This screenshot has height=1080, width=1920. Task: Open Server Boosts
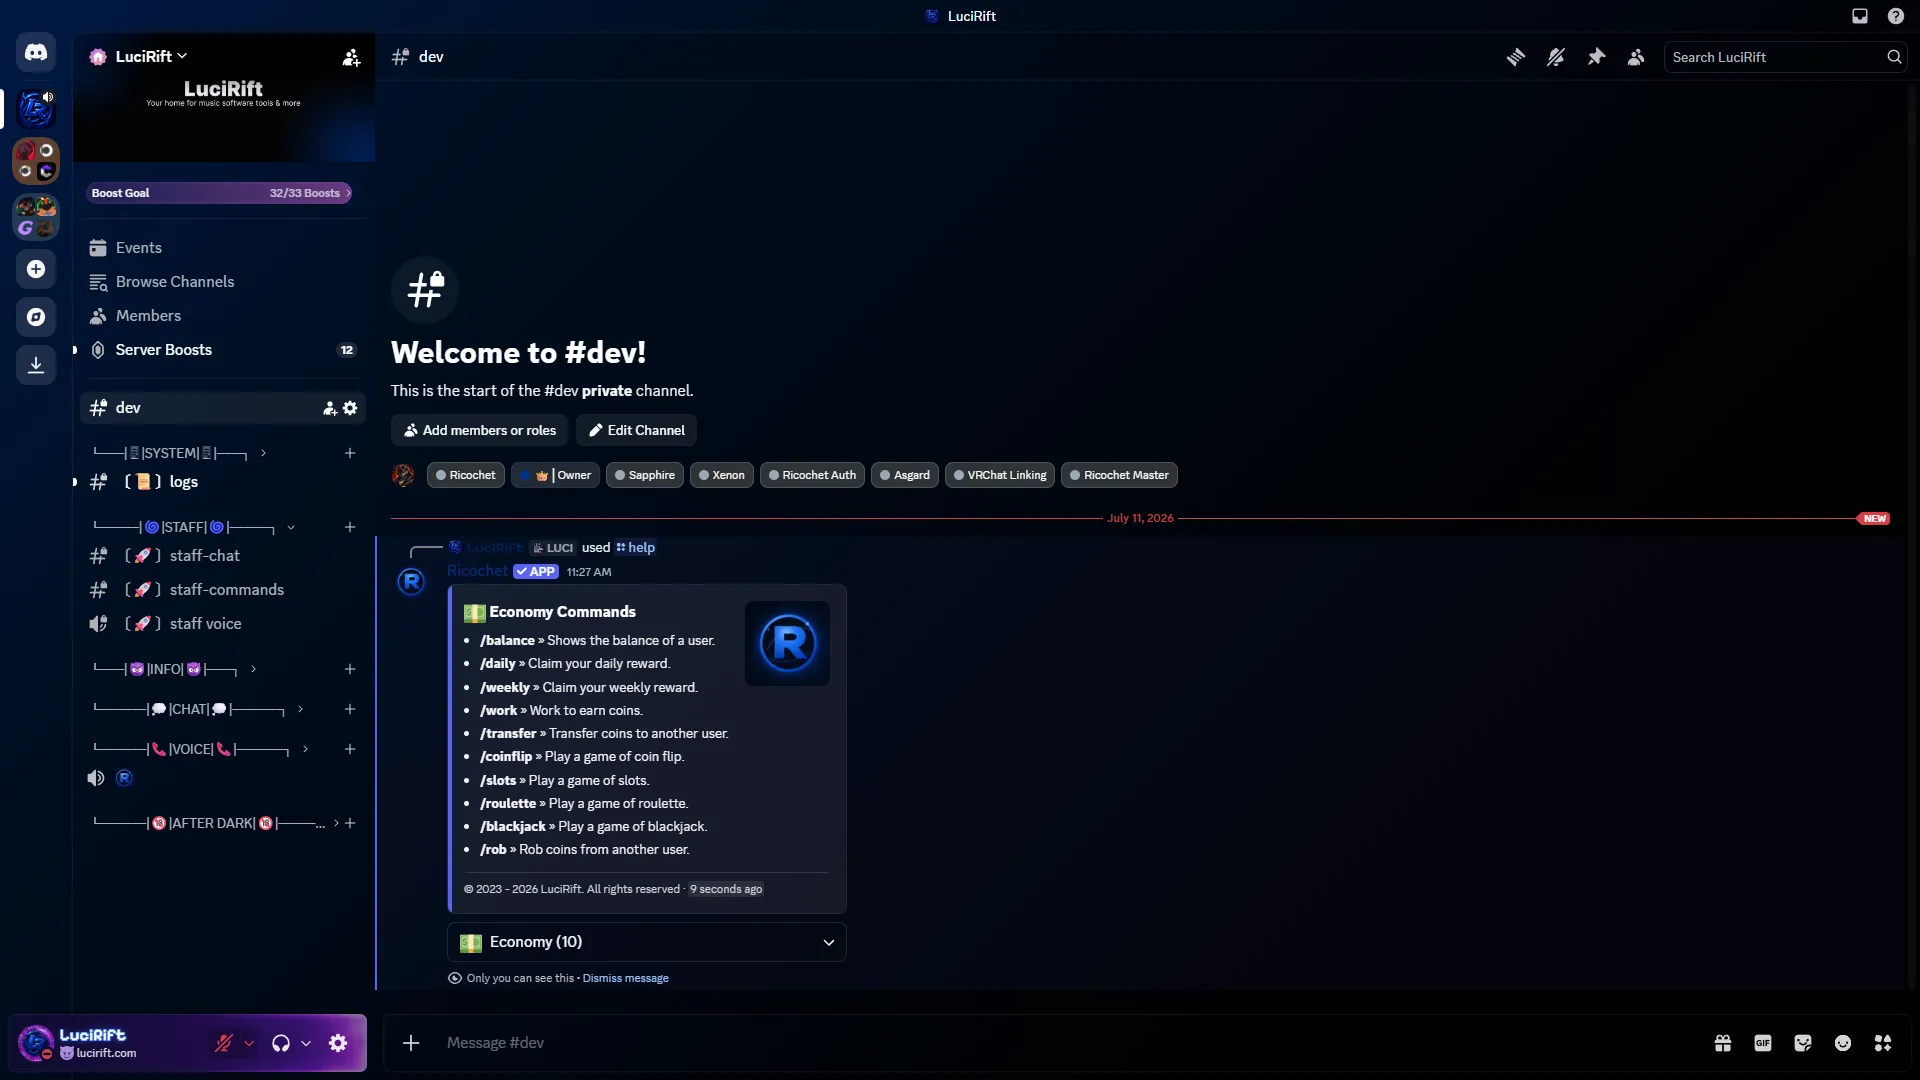tap(223, 350)
